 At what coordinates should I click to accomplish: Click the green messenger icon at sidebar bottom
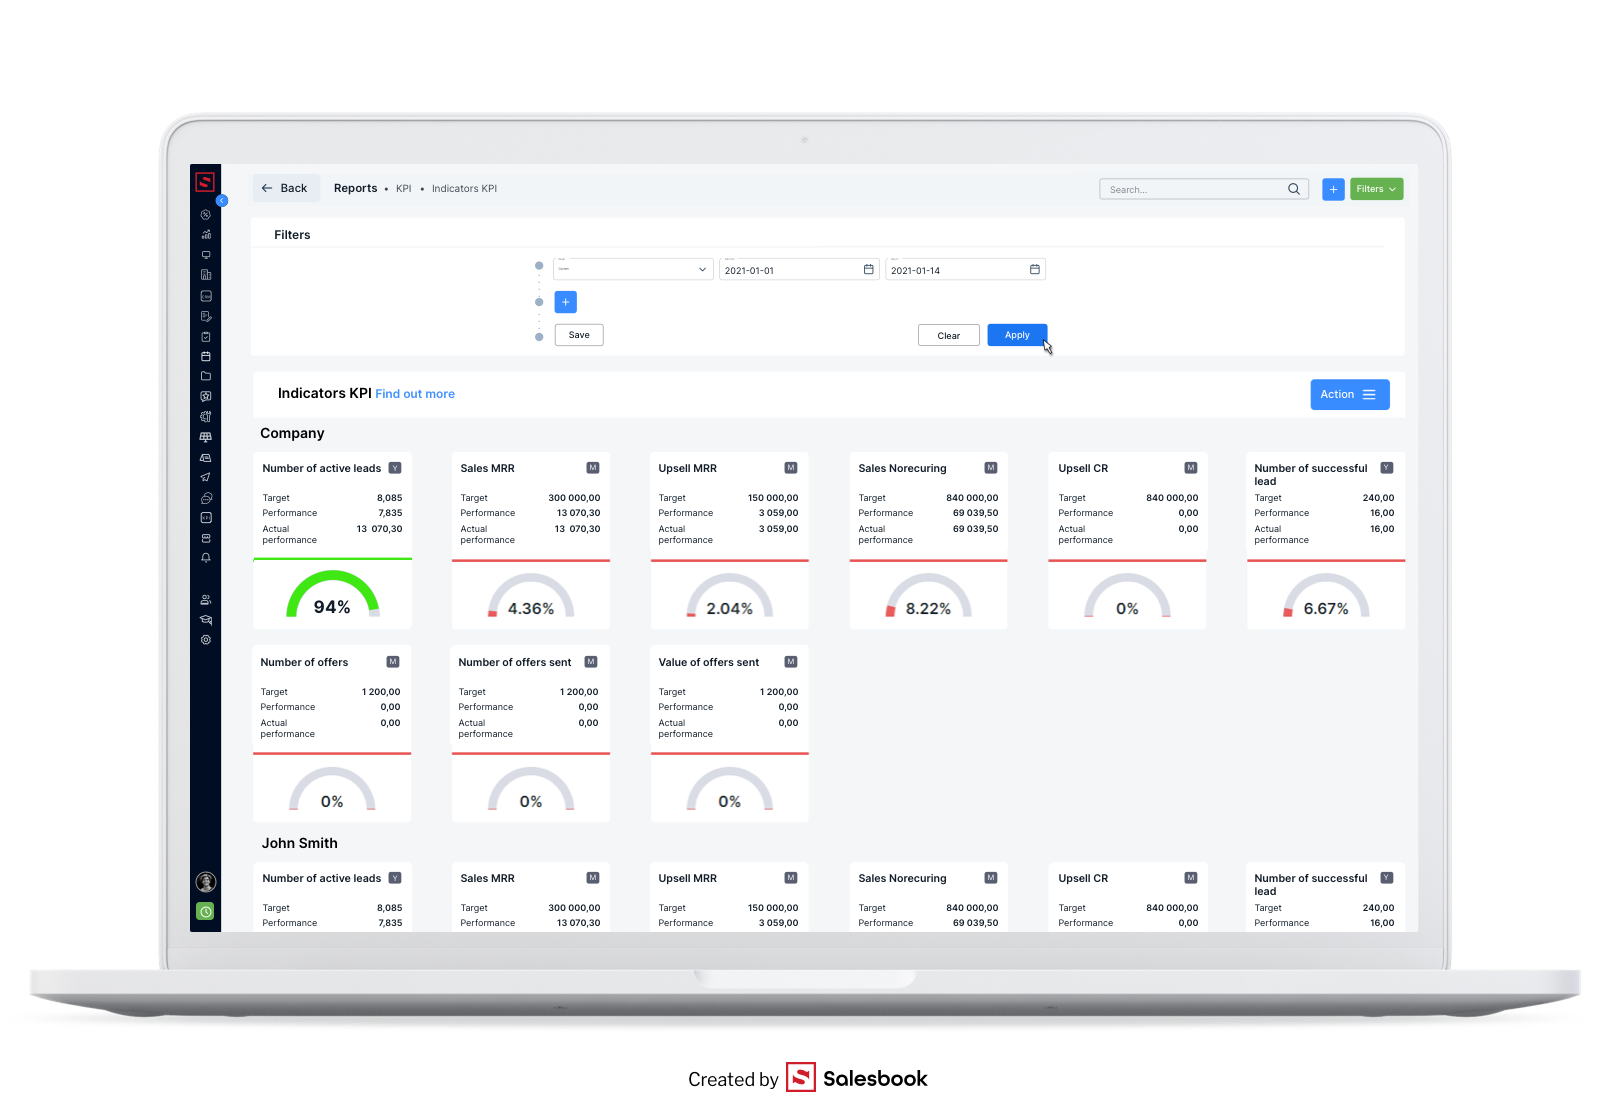206,911
